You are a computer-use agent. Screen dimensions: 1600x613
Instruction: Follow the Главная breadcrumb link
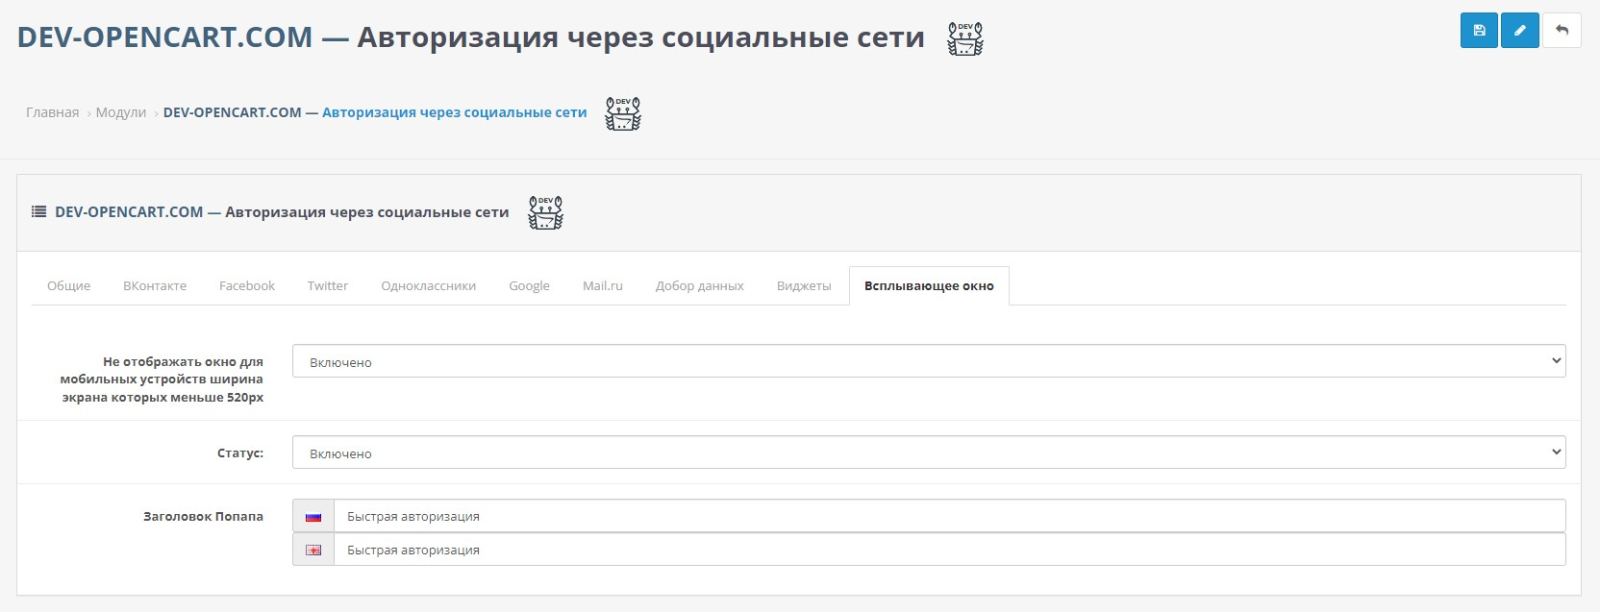tap(52, 113)
